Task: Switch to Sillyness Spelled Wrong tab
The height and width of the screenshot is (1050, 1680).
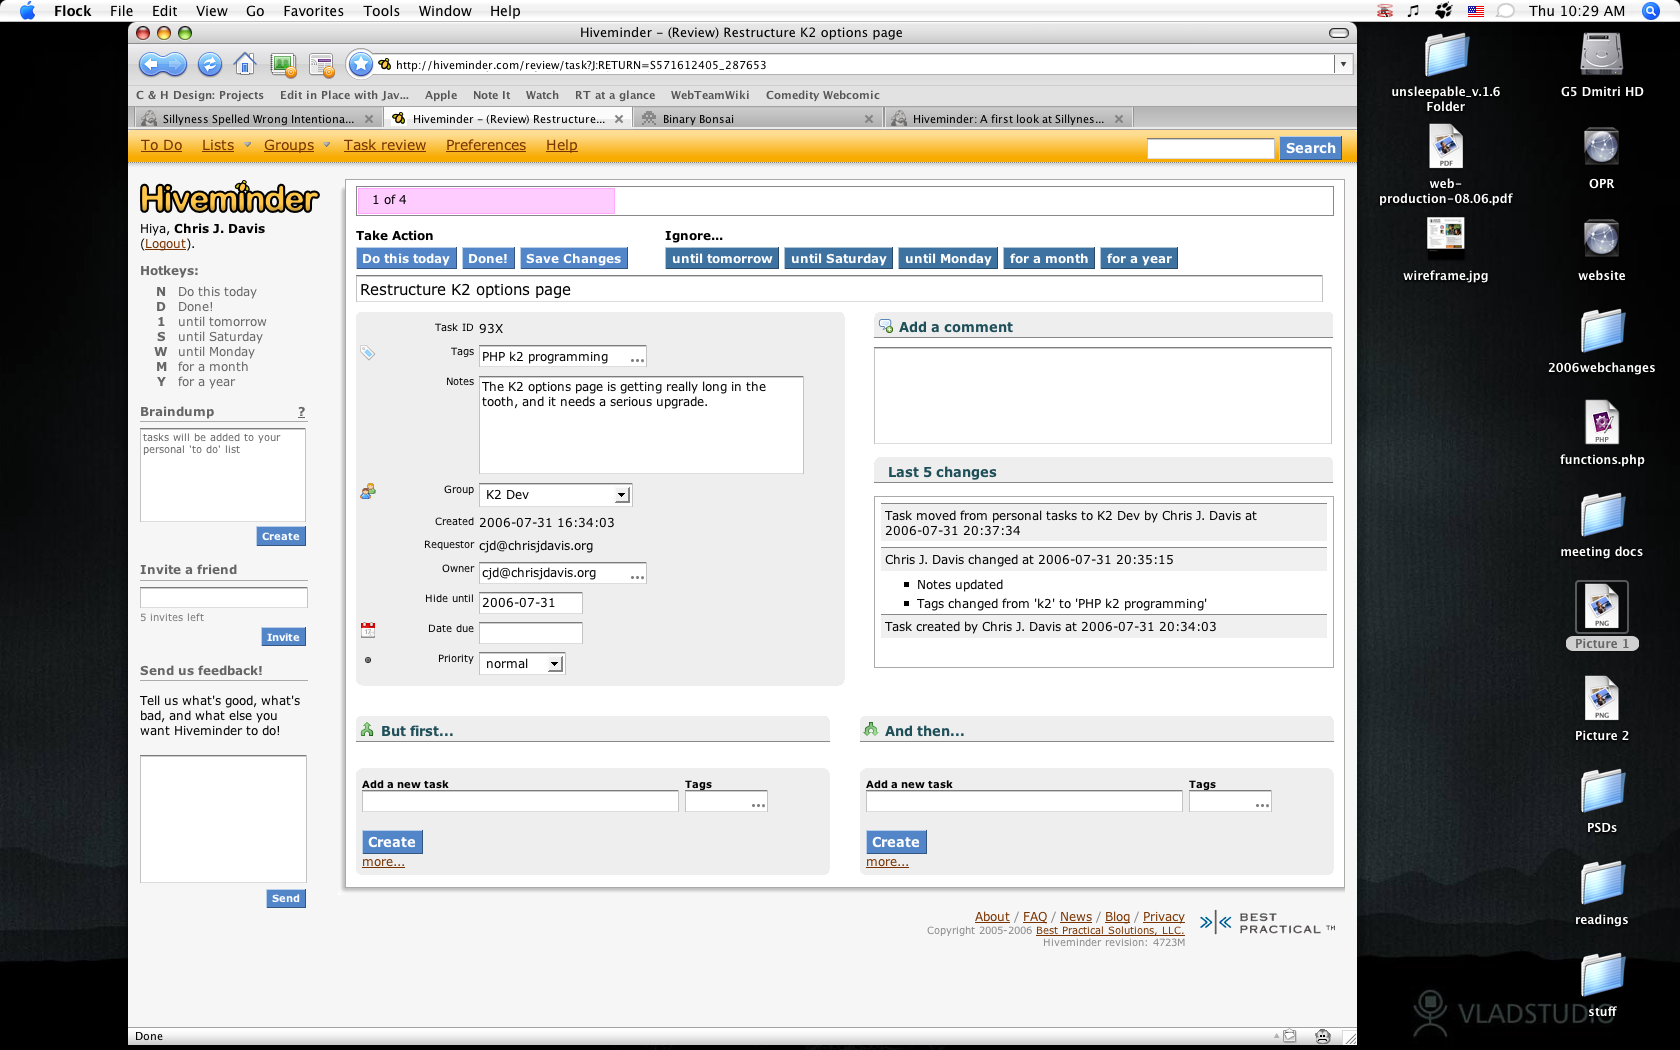Action: pos(257,119)
